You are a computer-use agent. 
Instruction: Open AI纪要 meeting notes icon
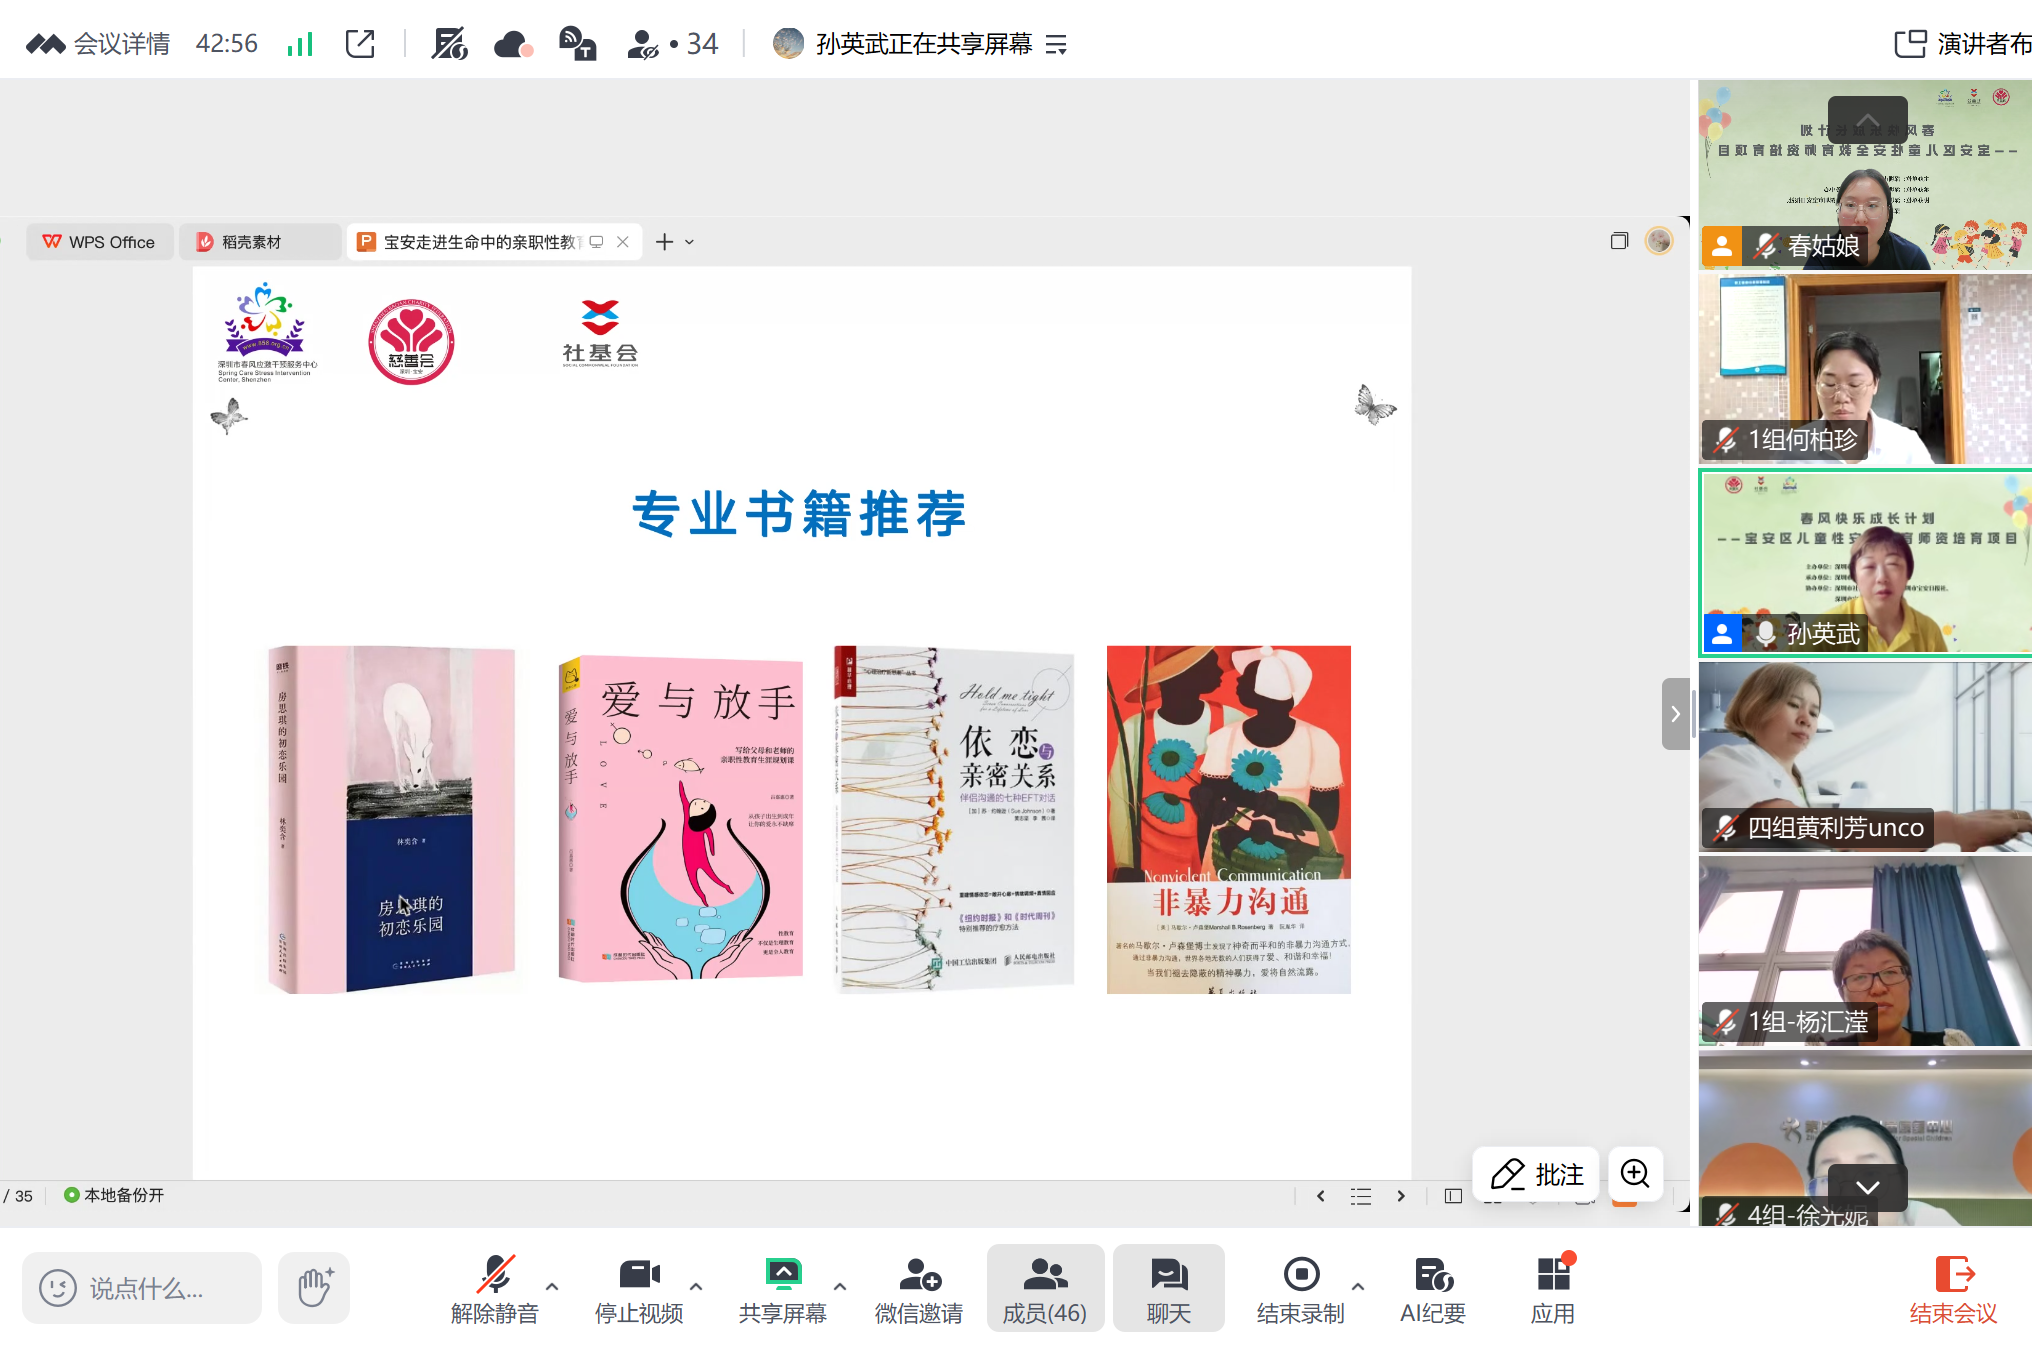pyautogui.click(x=1433, y=1275)
